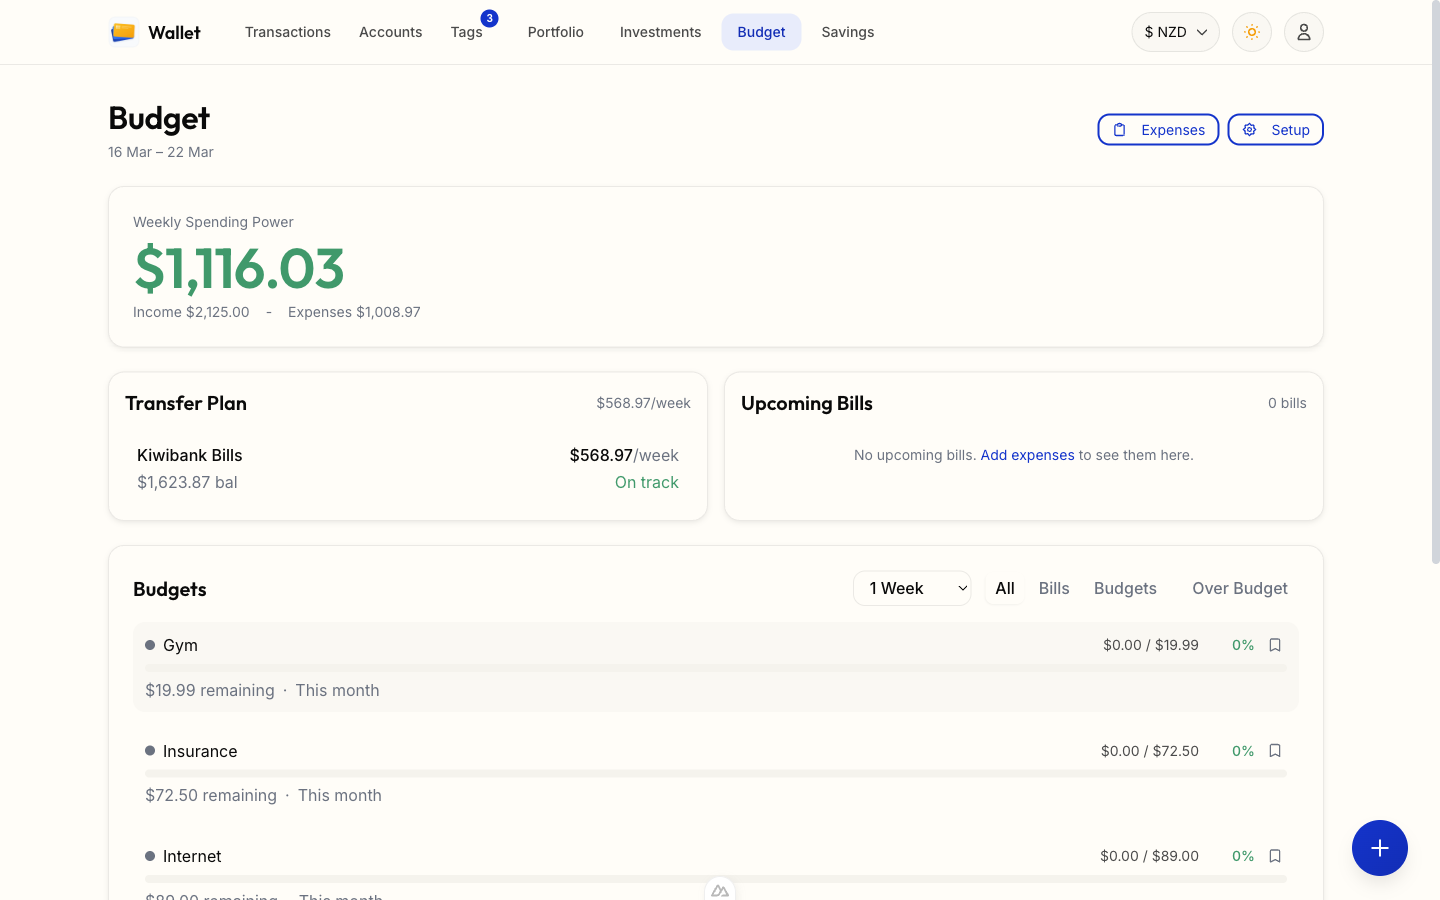The height and width of the screenshot is (900, 1440).
Task: Bookmark the Gym budget row
Action: pos(1275,645)
